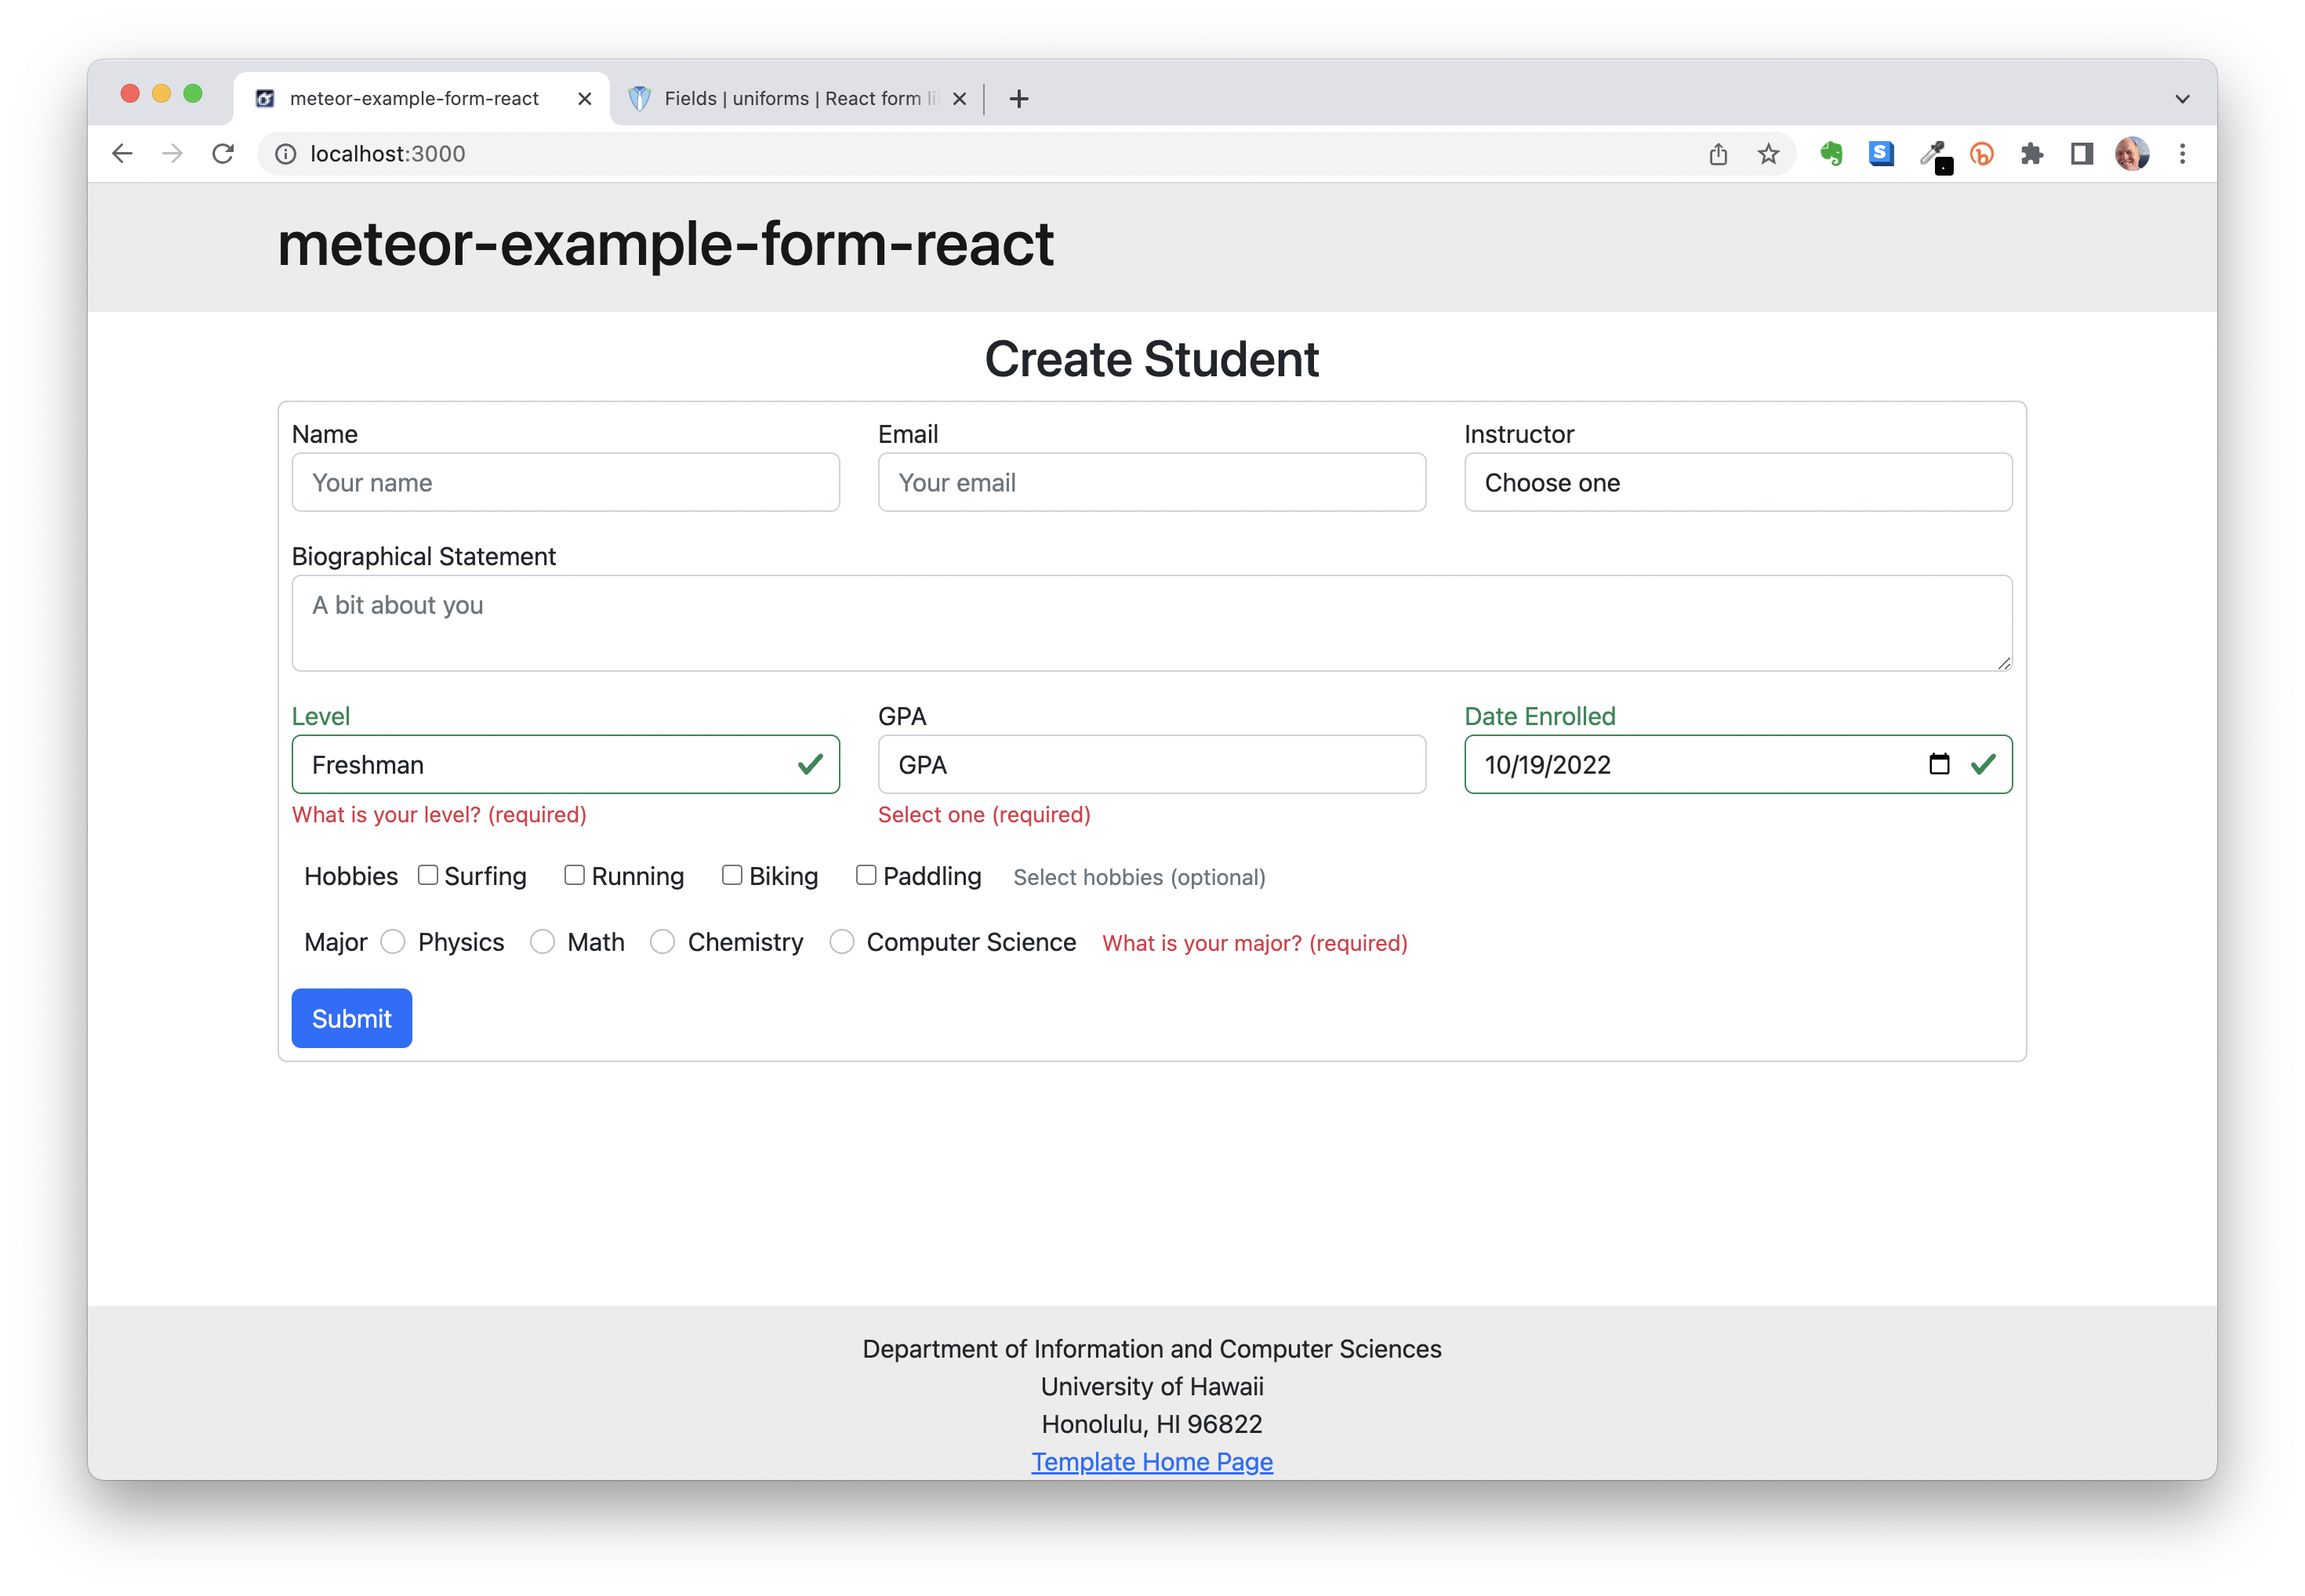Viewport: 2305px width, 1596px height.
Task: Click 'Select hobbies (optional)' help text
Action: (1139, 877)
